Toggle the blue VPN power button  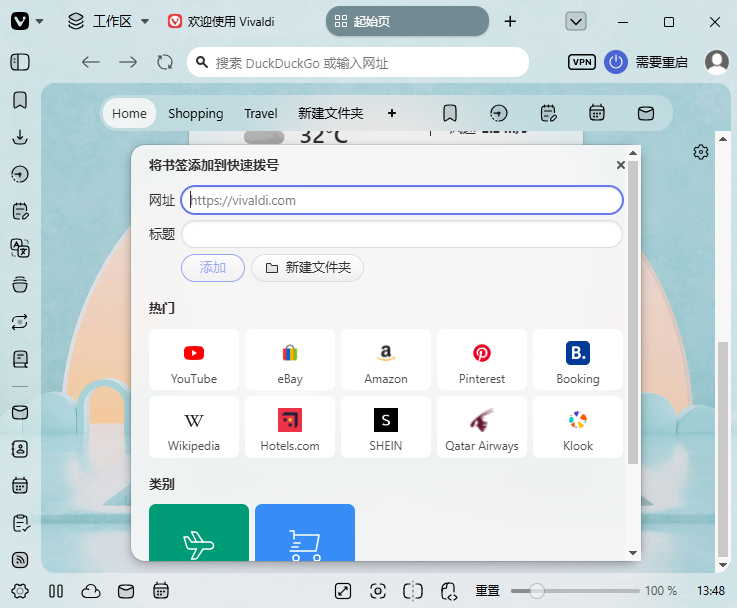(x=616, y=62)
